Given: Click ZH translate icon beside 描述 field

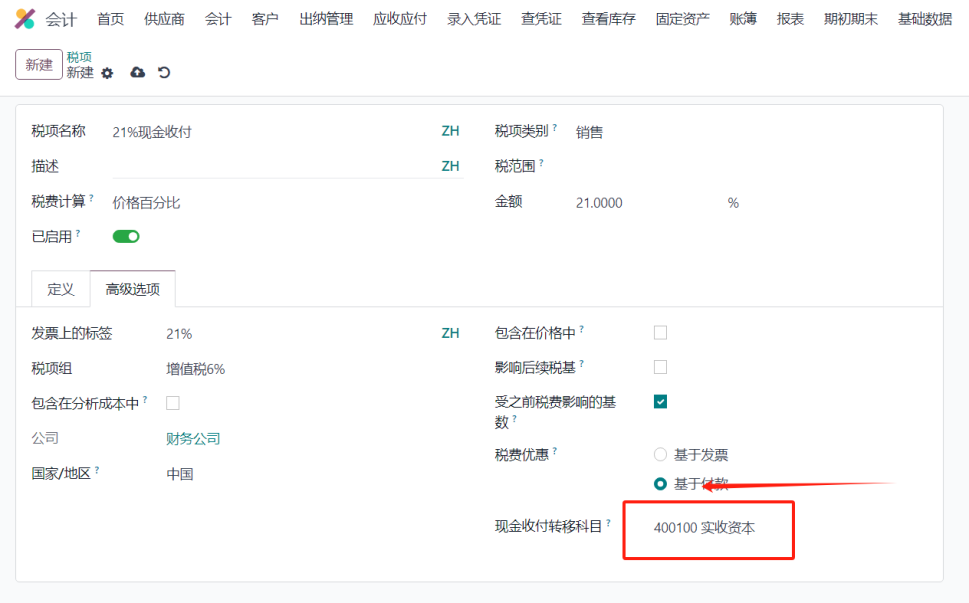Looking at the screenshot, I should pyautogui.click(x=451, y=166).
